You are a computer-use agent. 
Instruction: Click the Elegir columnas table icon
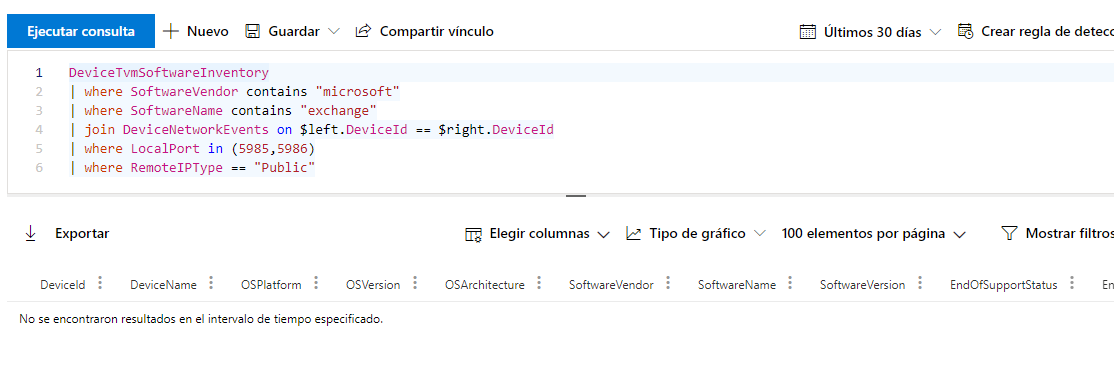pos(473,234)
